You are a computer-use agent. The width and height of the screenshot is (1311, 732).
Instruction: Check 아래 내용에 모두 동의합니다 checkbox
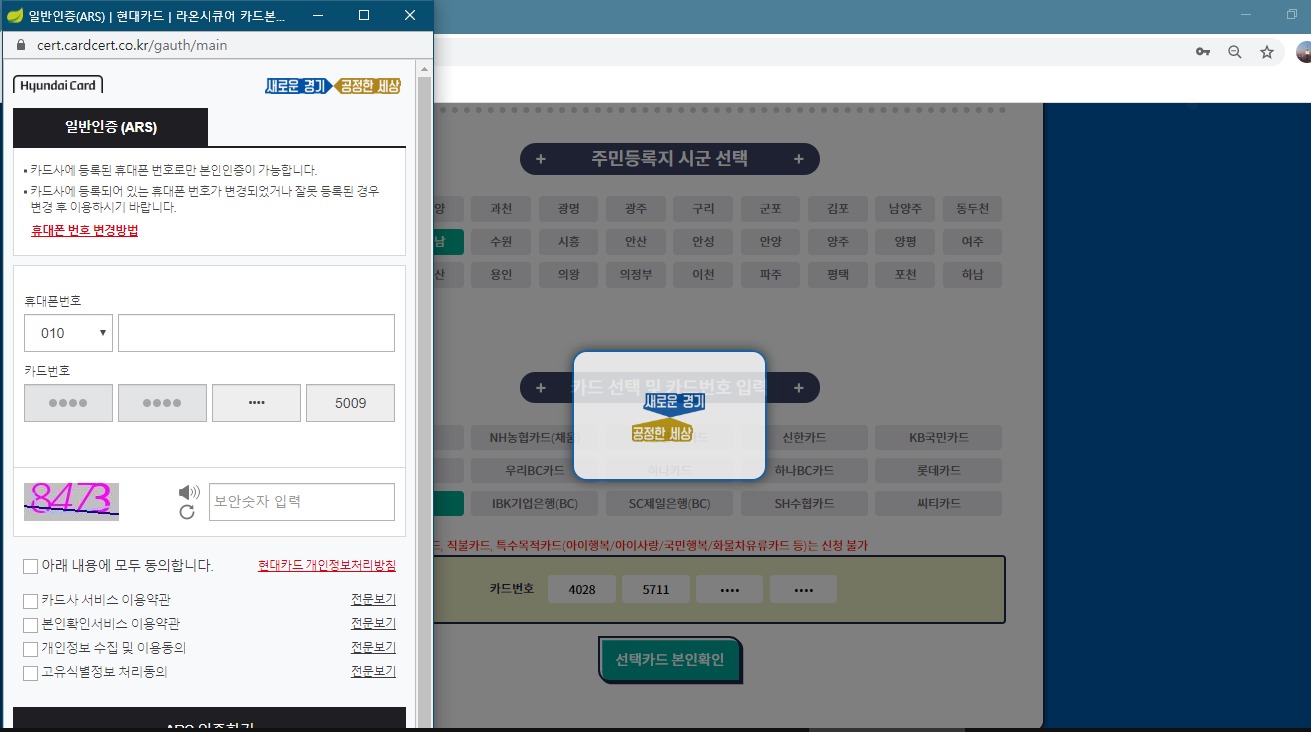pos(31,567)
